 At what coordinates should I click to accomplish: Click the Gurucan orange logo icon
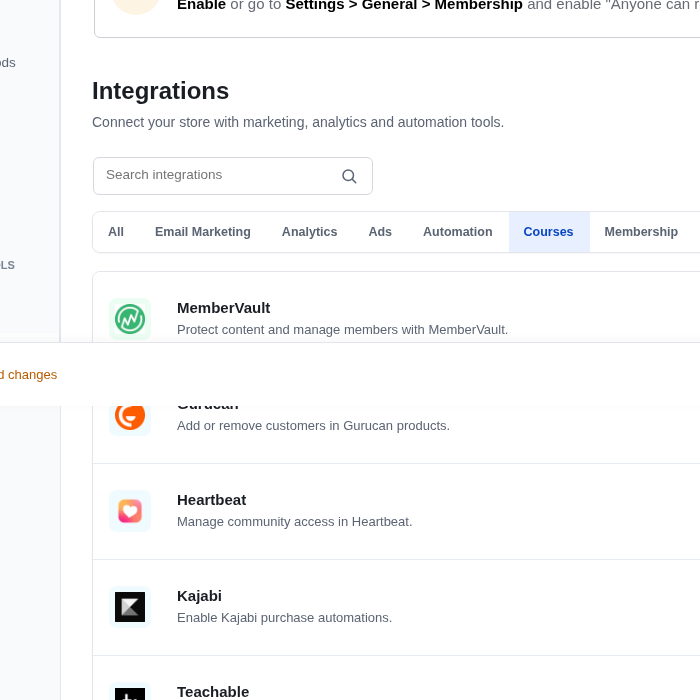coord(130,418)
